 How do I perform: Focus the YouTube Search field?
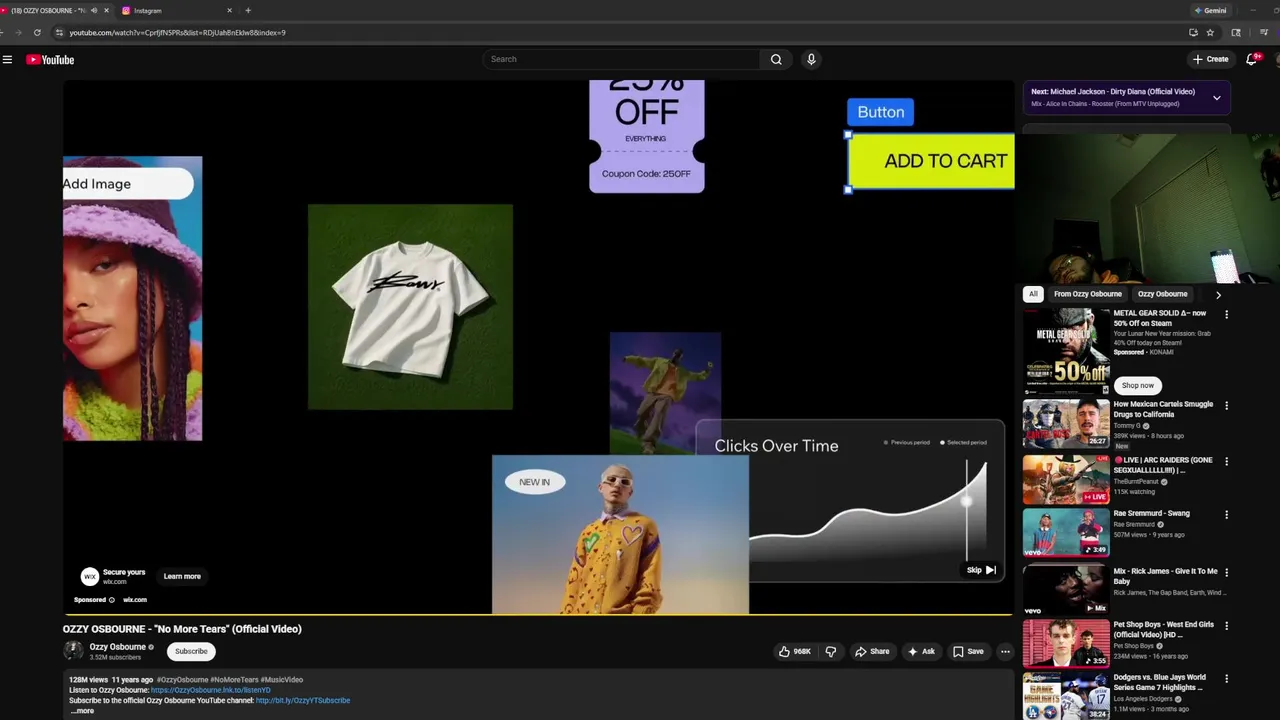(x=622, y=59)
